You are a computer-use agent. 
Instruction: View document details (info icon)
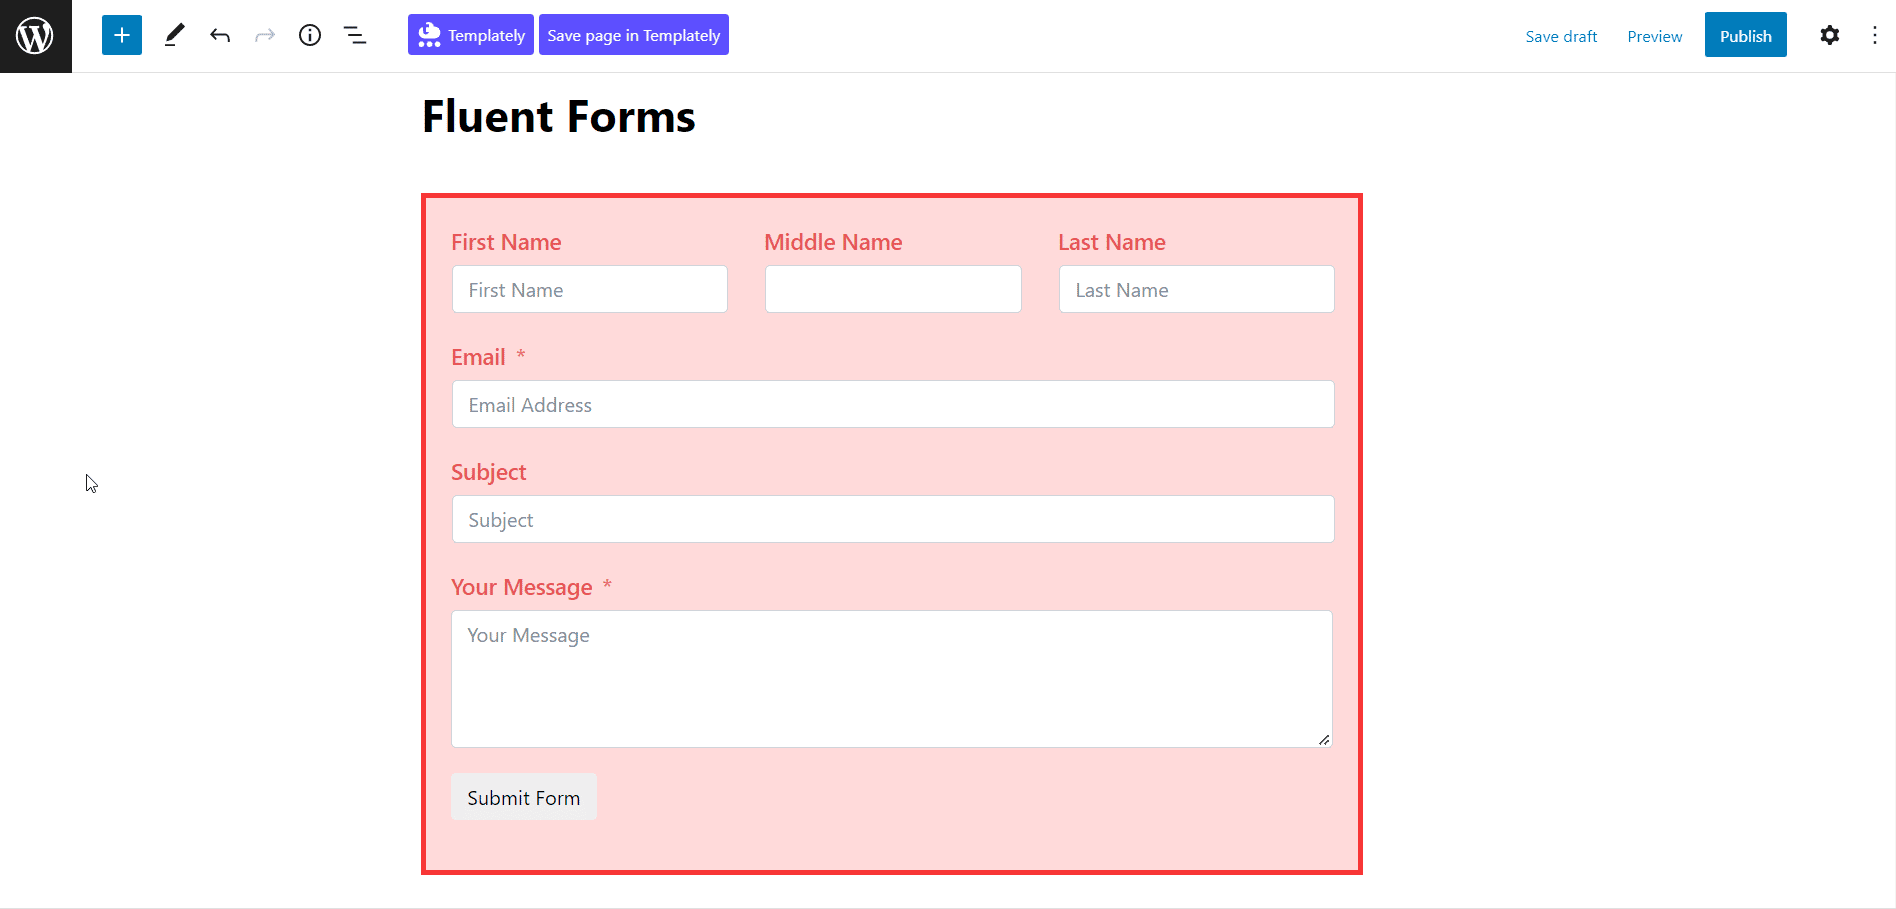point(310,34)
